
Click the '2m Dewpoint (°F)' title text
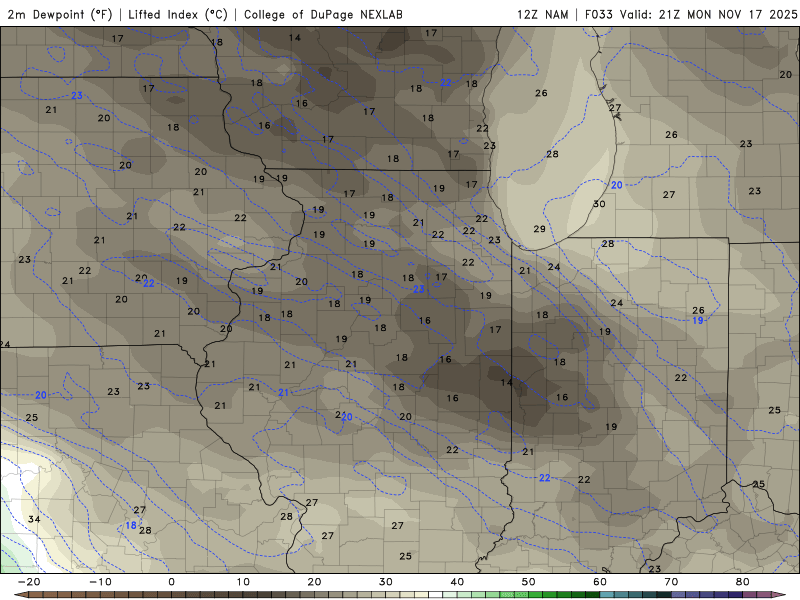pyautogui.click(x=60, y=14)
